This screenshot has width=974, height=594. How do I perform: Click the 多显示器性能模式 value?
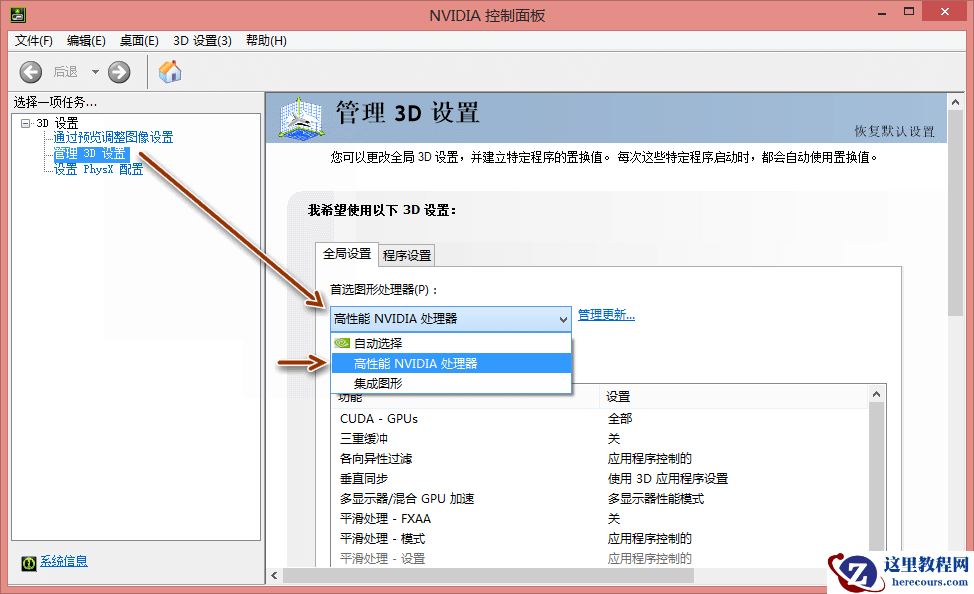(x=656, y=498)
